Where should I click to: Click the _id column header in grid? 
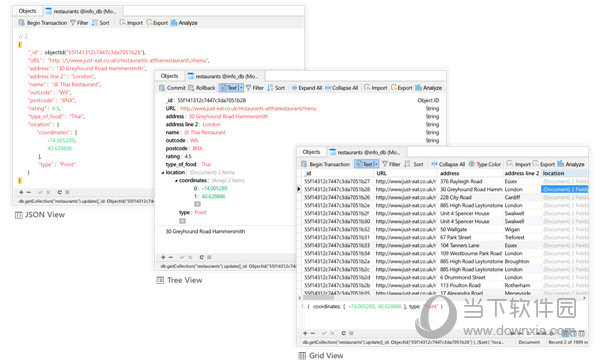(338, 173)
